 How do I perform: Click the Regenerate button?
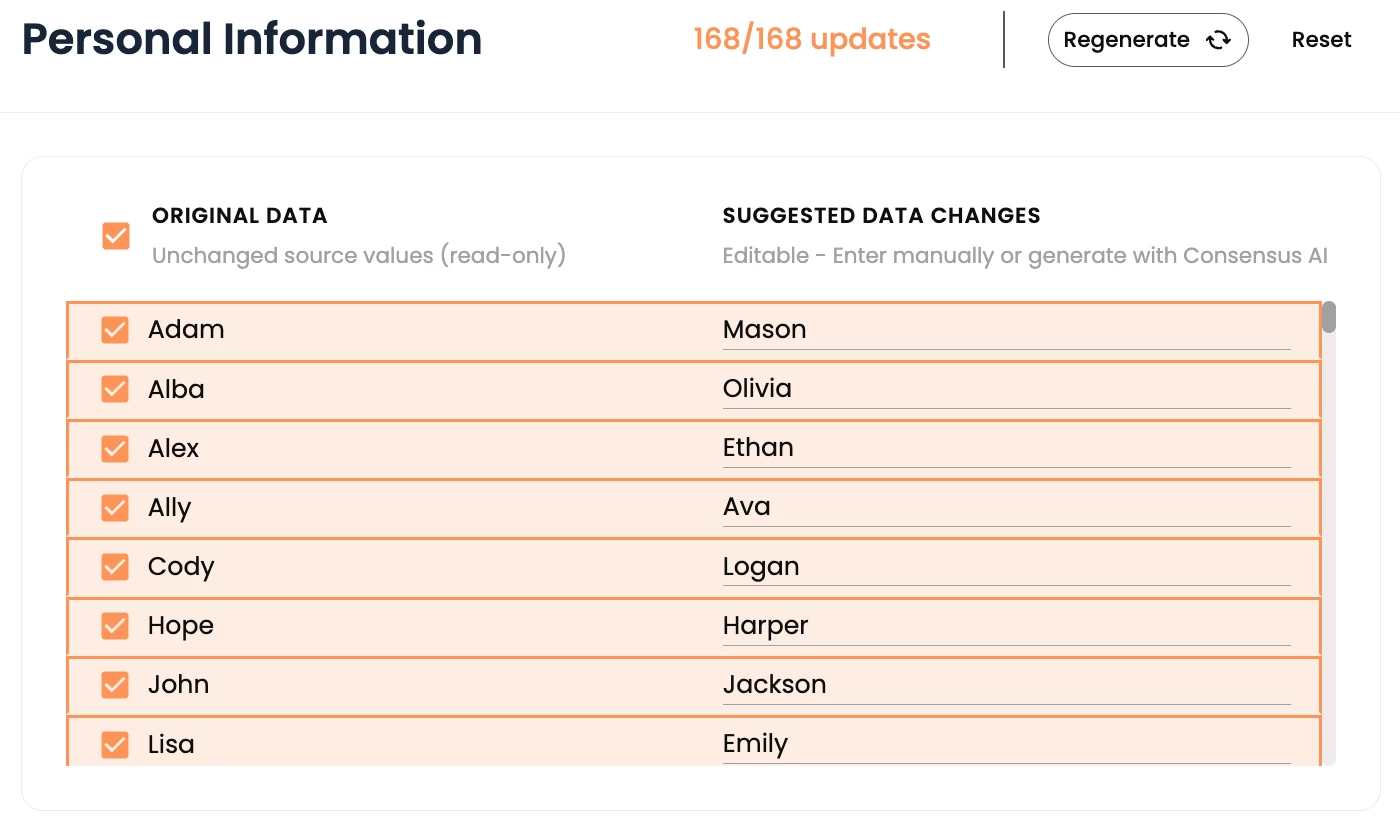tap(1147, 40)
